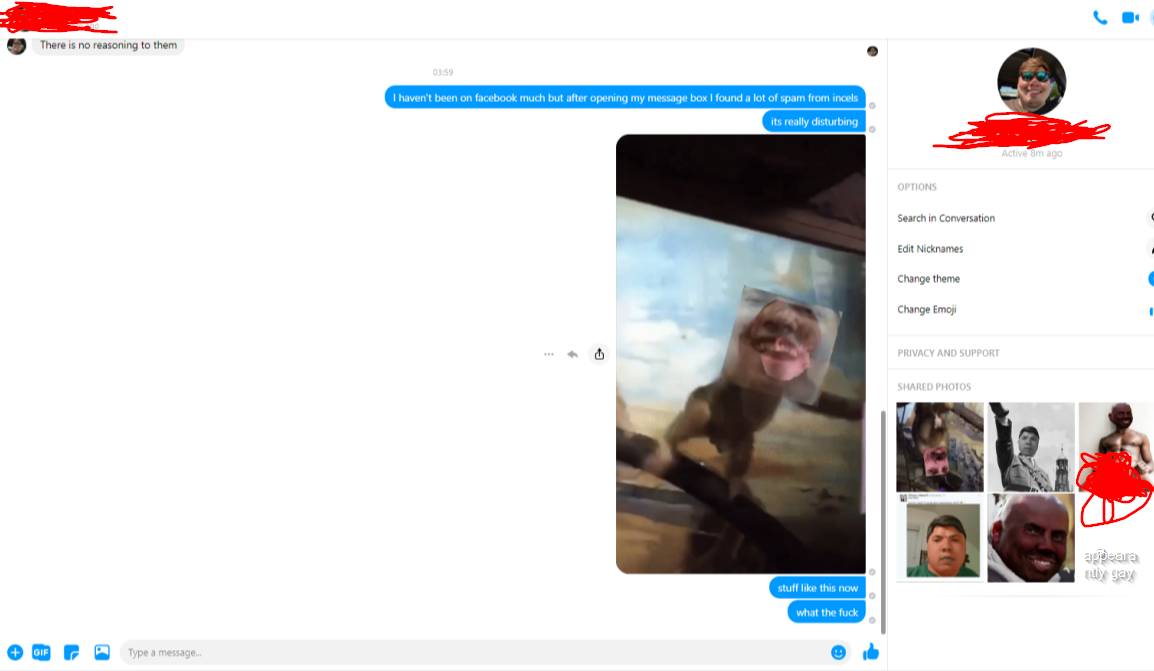Choose Change Emoji option
Image resolution: width=1154 pixels, height=671 pixels.
pos(927,310)
